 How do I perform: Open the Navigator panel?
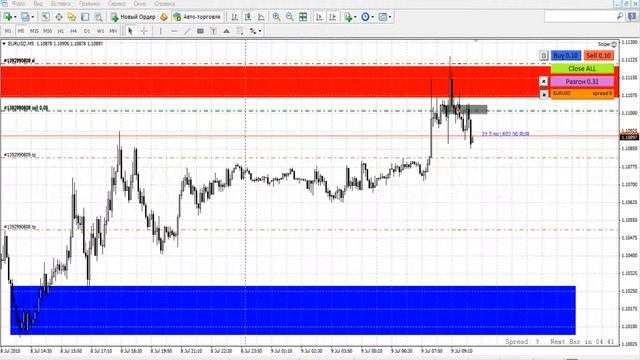72,17
